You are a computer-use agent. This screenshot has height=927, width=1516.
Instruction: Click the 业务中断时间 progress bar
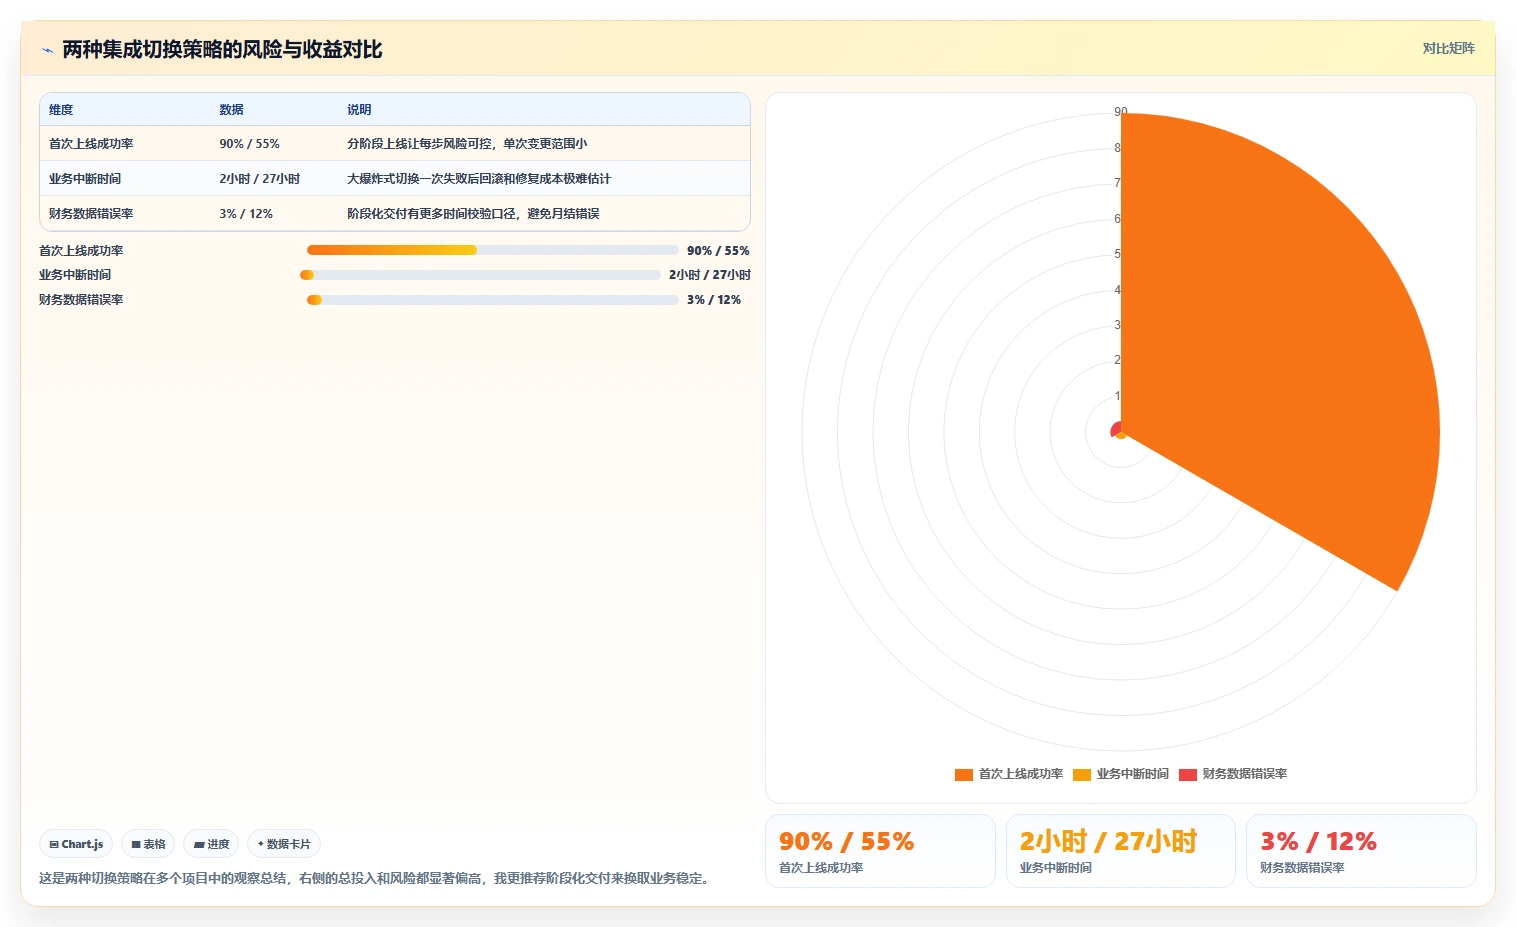point(480,275)
